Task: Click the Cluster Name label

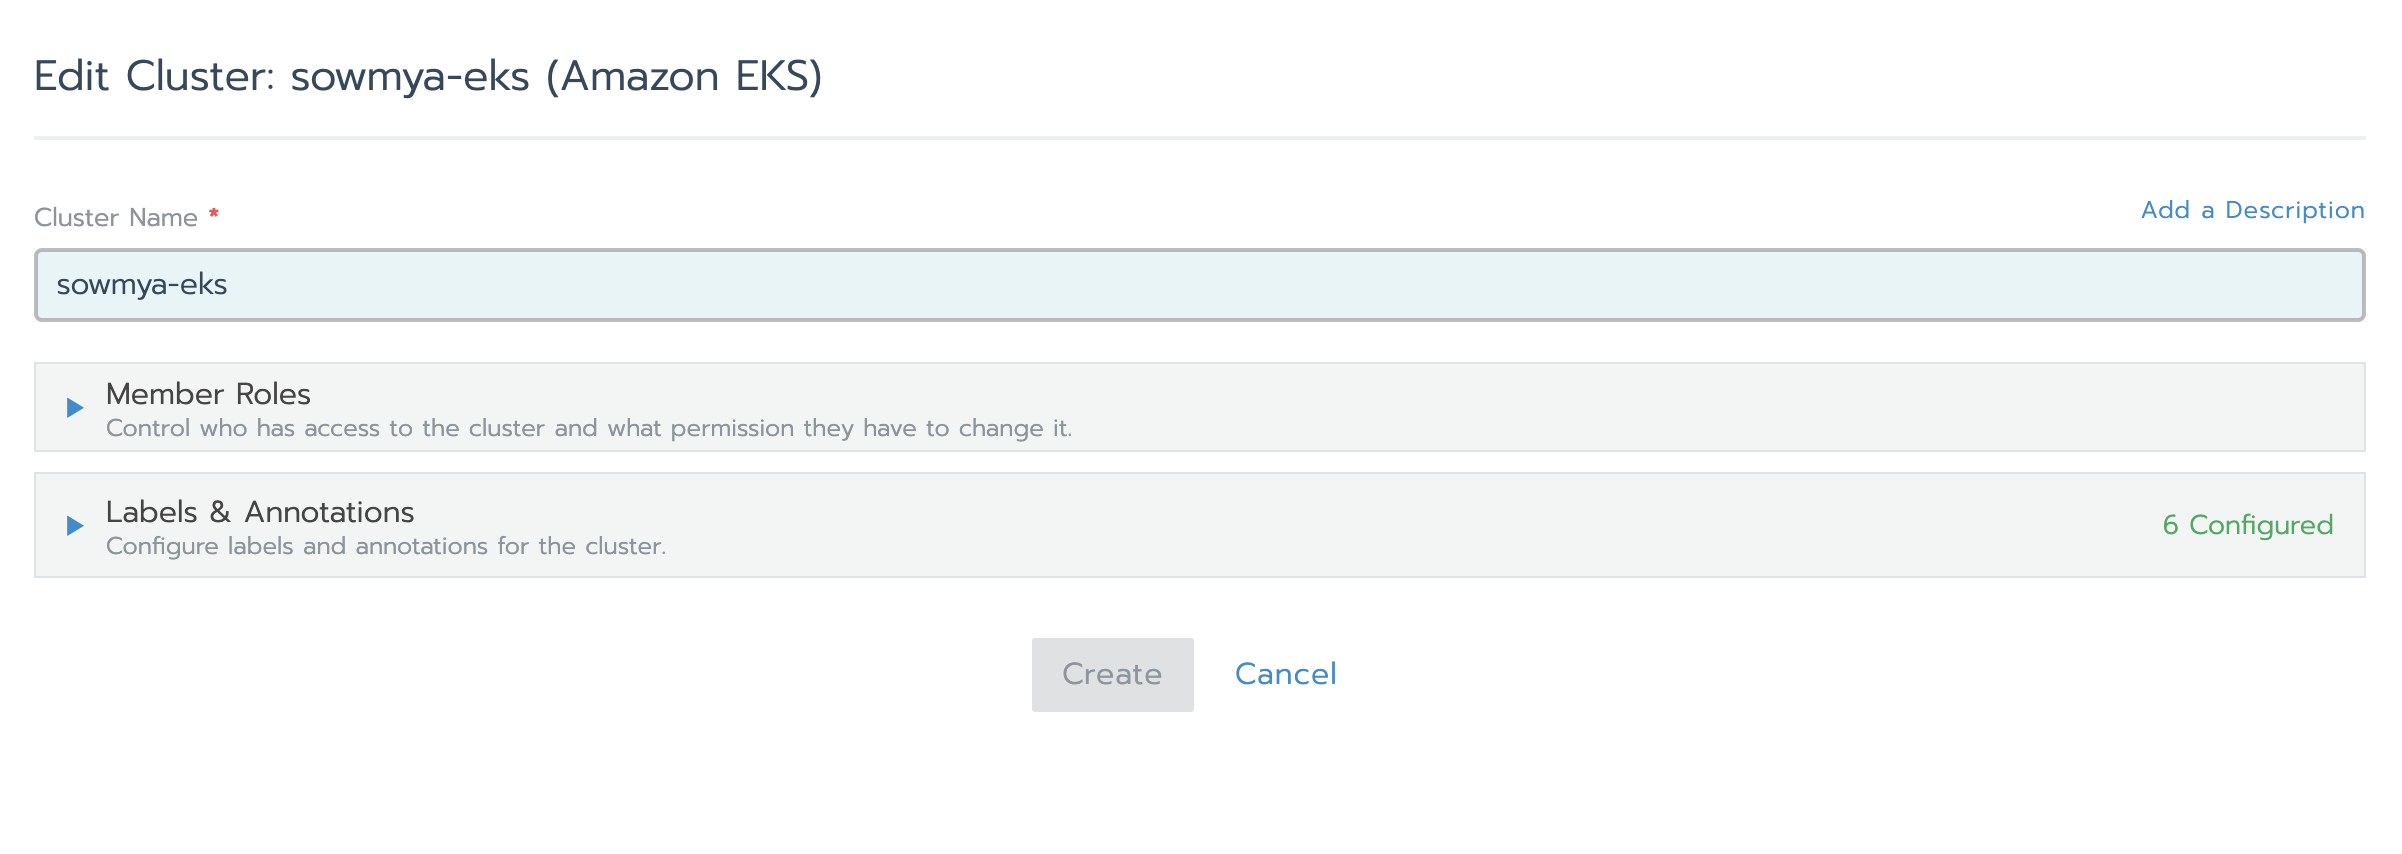Action: tap(115, 217)
